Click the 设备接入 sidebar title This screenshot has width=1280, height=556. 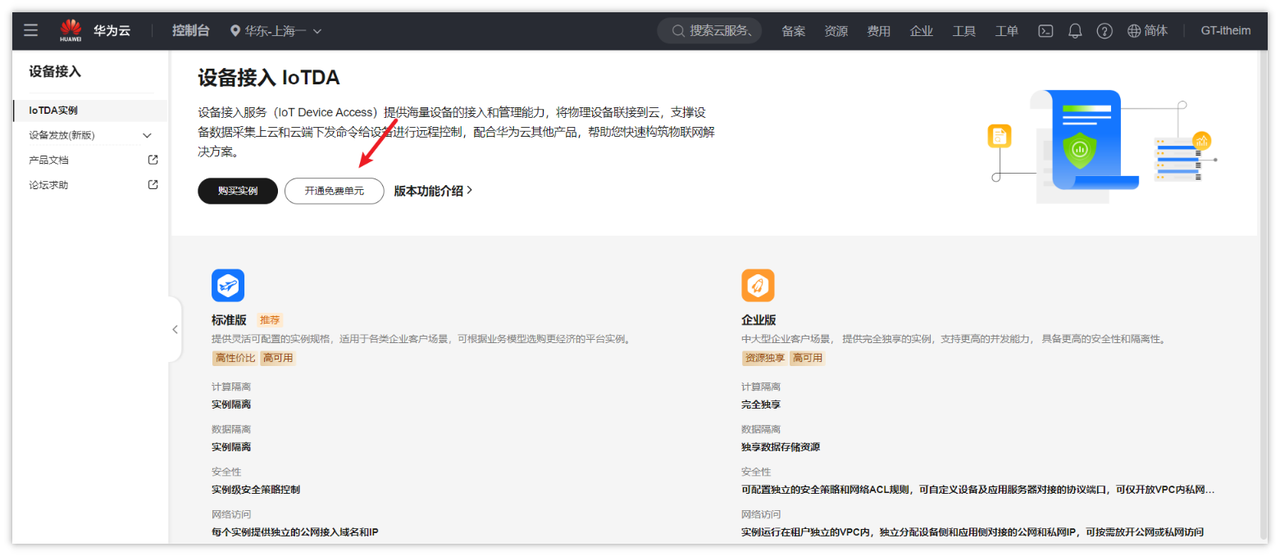tap(55, 72)
